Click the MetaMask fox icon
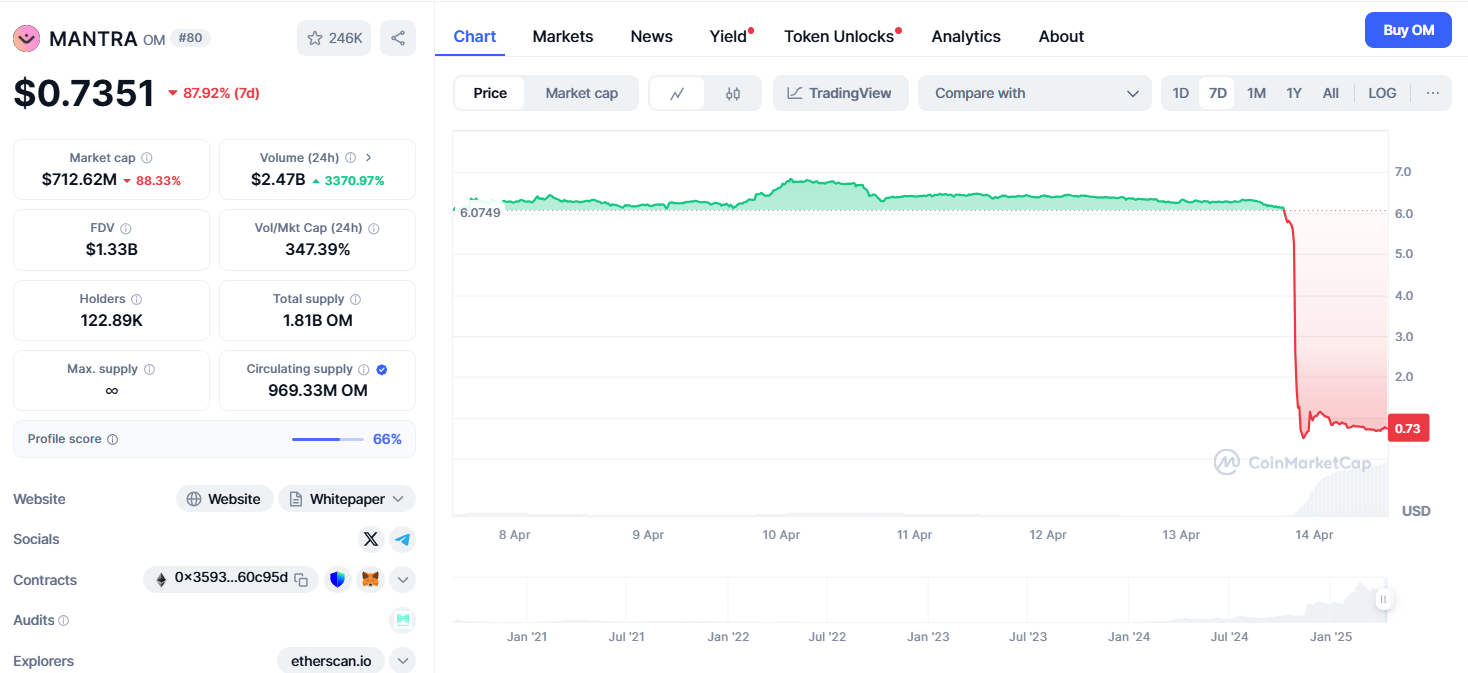This screenshot has width=1468, height=673. pos(371,579)
